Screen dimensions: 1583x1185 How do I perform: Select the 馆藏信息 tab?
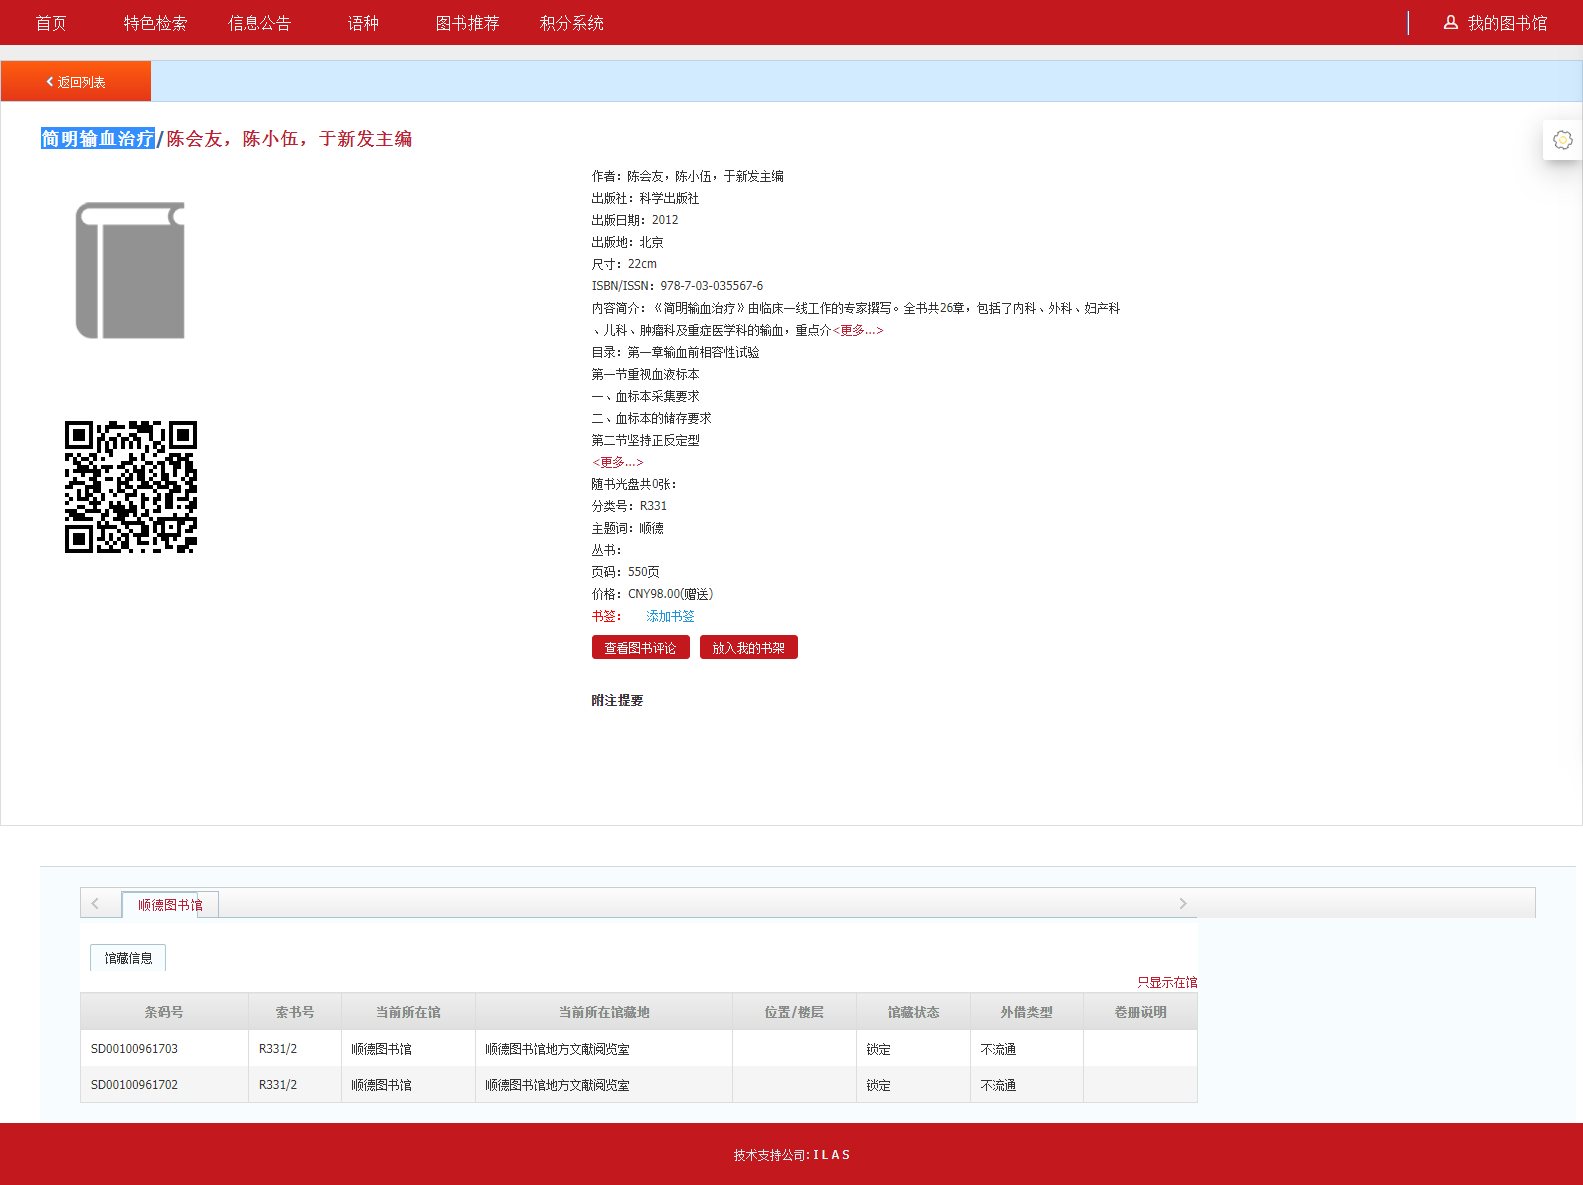[128, 958]
